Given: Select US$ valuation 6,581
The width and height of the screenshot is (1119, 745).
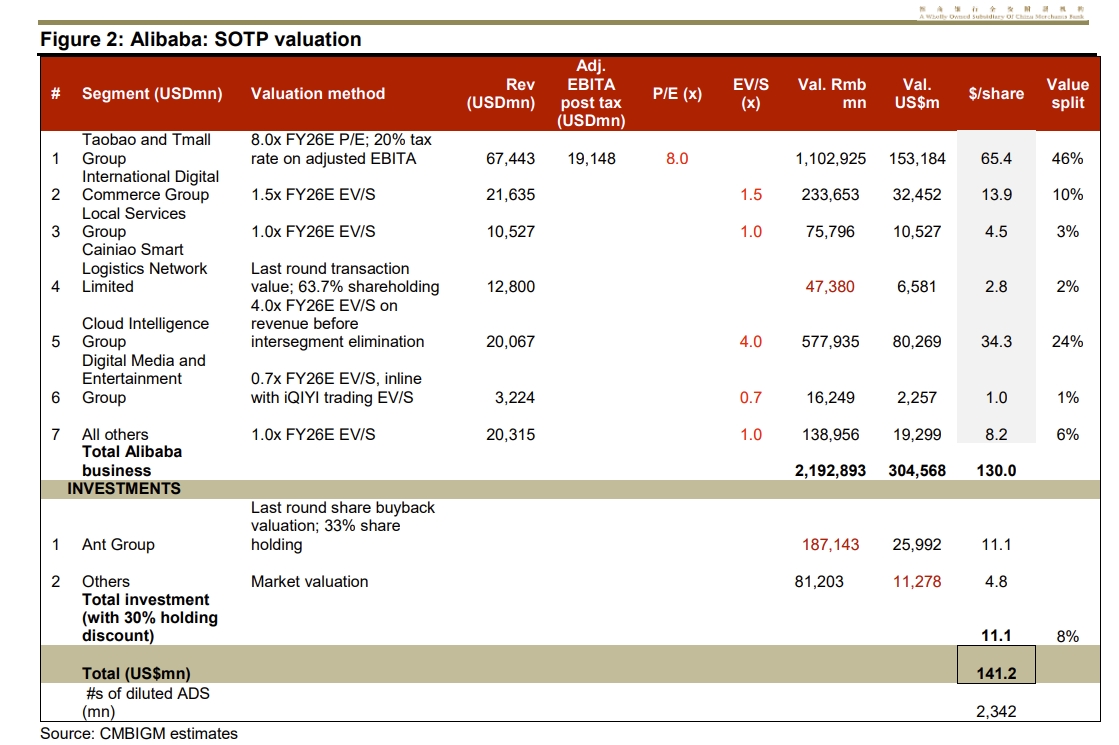Looking at the screenshot, I should click(917, 287).
